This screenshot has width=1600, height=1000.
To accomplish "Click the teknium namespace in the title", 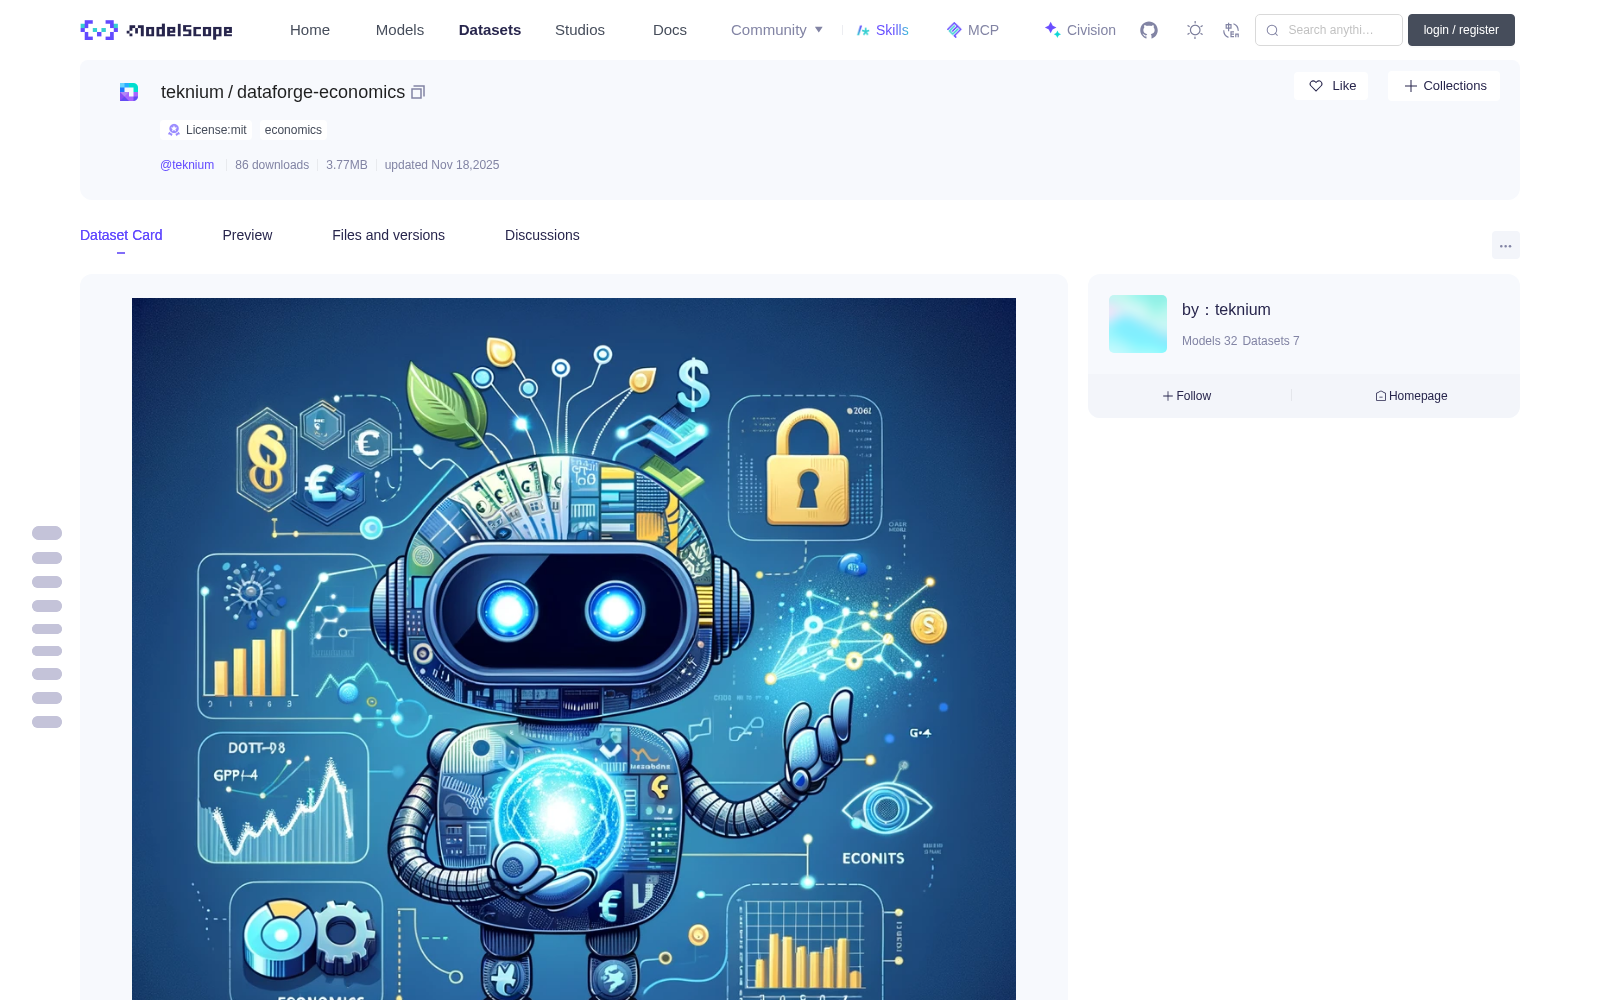I will pos(192,92).
